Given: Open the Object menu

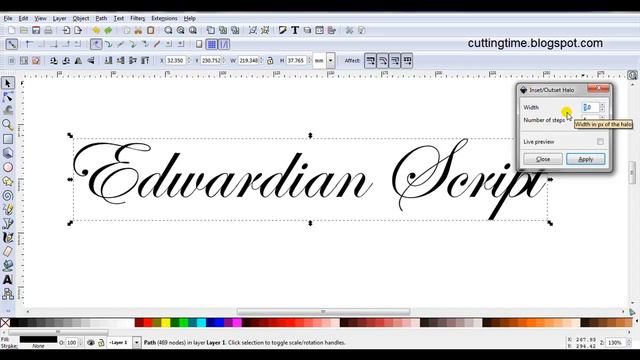Looking at the screenshot, I should [x=81, y=18].
